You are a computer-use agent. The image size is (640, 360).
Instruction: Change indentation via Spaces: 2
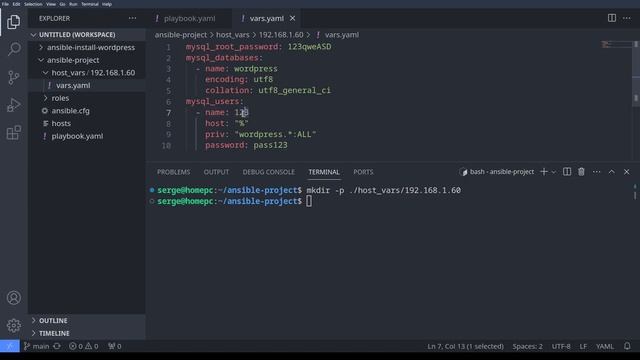(x=527, y=346)
